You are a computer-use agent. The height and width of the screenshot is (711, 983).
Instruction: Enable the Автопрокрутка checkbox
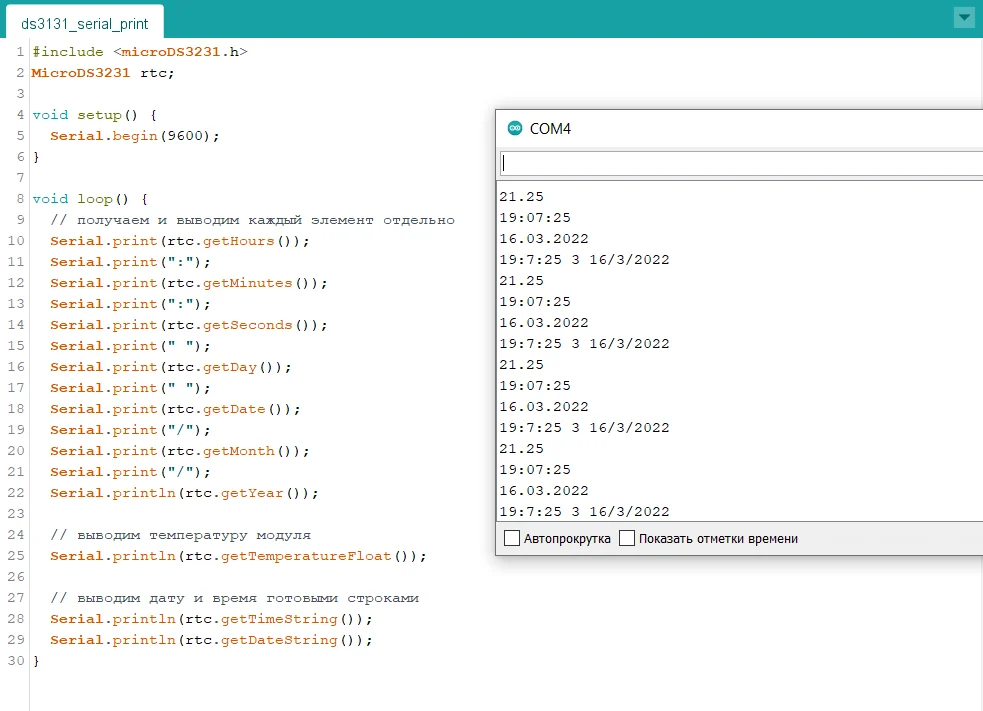tap(512, 539)
